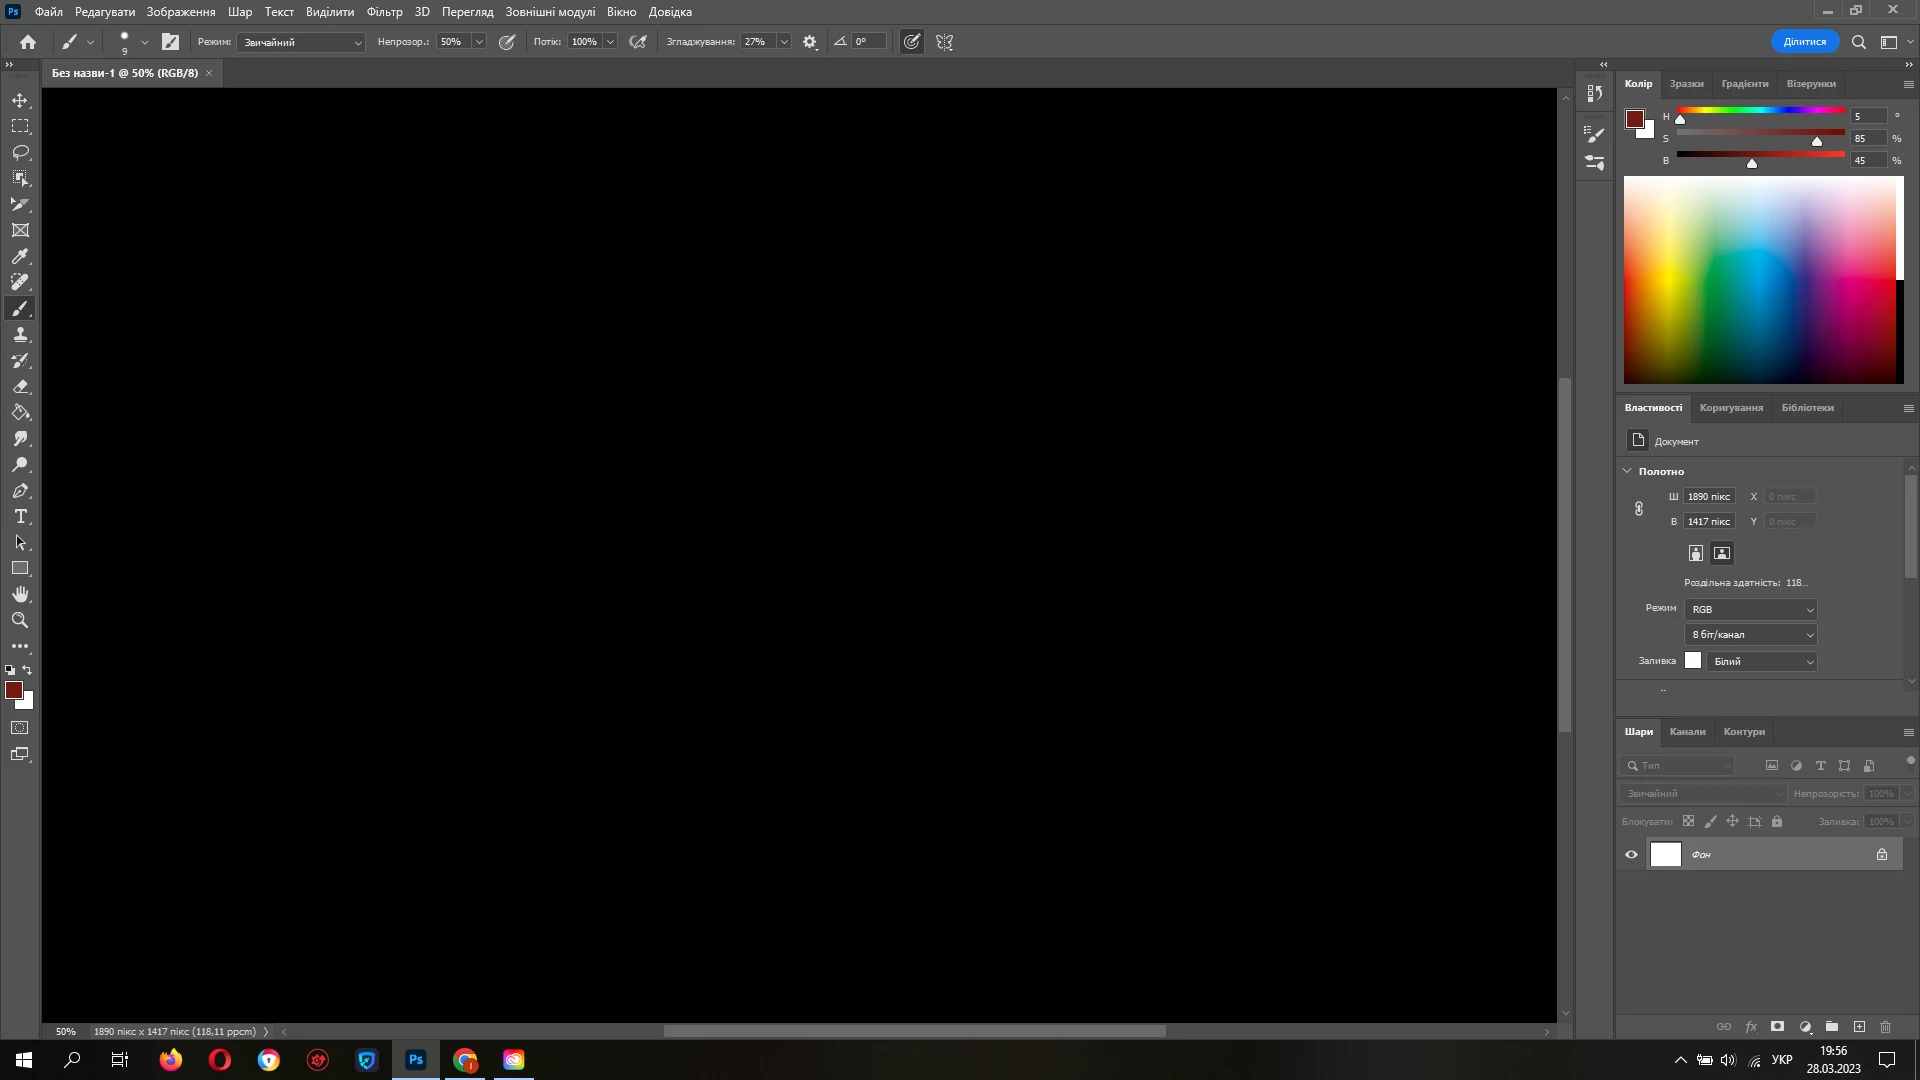Create a new layer button
The height and width of the screenshot is (1080, 1920).
(1859, 1027)
